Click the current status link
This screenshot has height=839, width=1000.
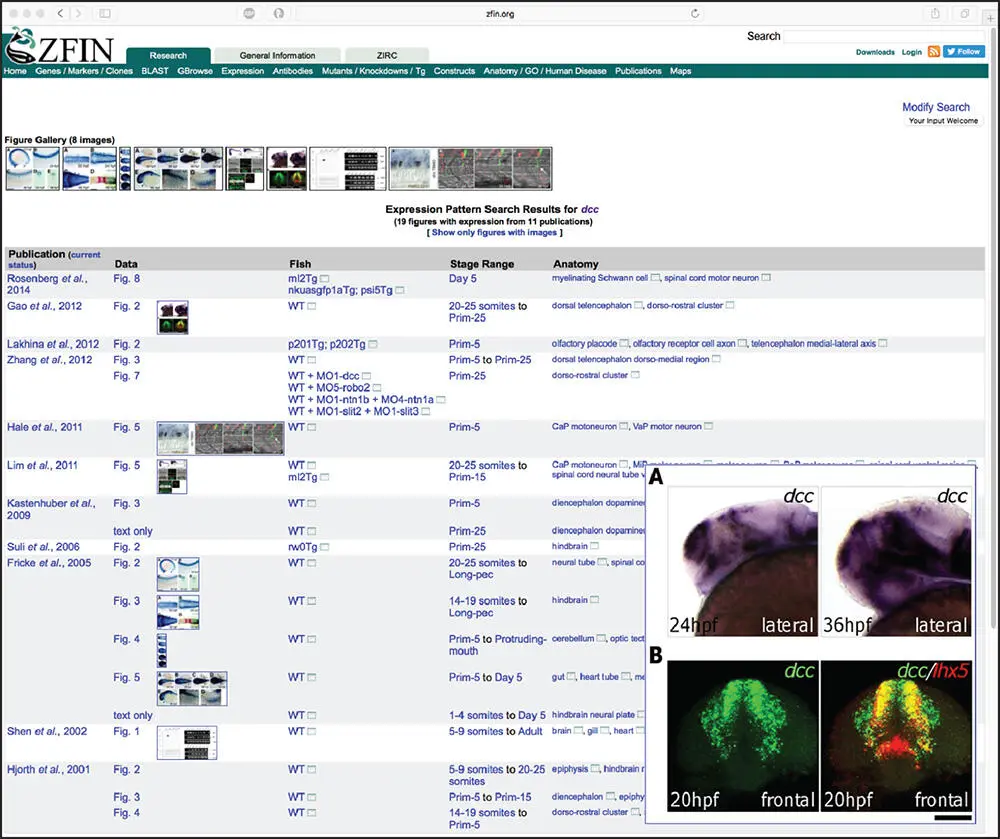click(54, 259)
